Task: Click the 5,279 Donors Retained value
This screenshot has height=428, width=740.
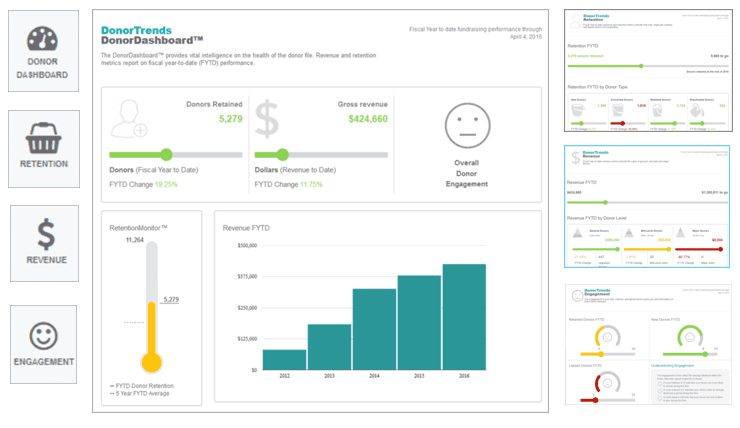Action: pyautogui.click(x=230, y=119)
